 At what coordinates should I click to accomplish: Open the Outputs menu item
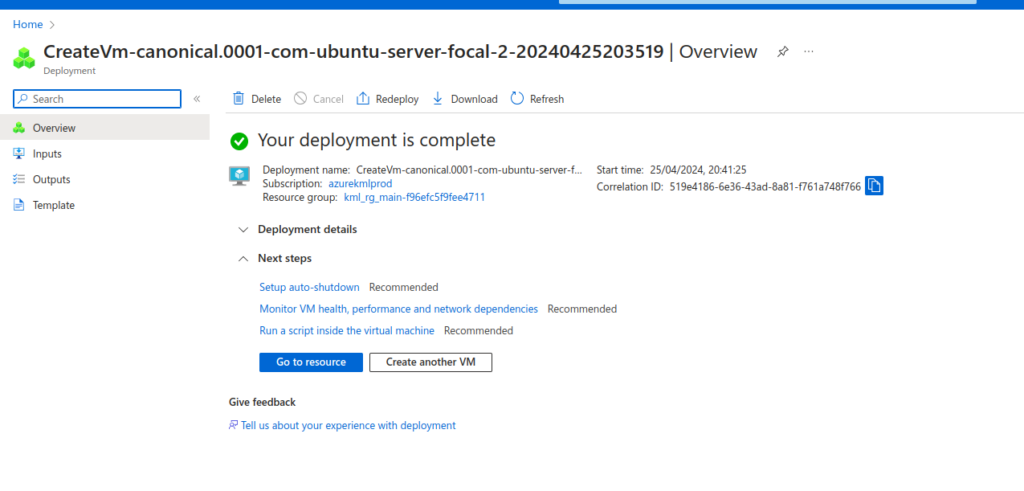[x=51, y=180]
